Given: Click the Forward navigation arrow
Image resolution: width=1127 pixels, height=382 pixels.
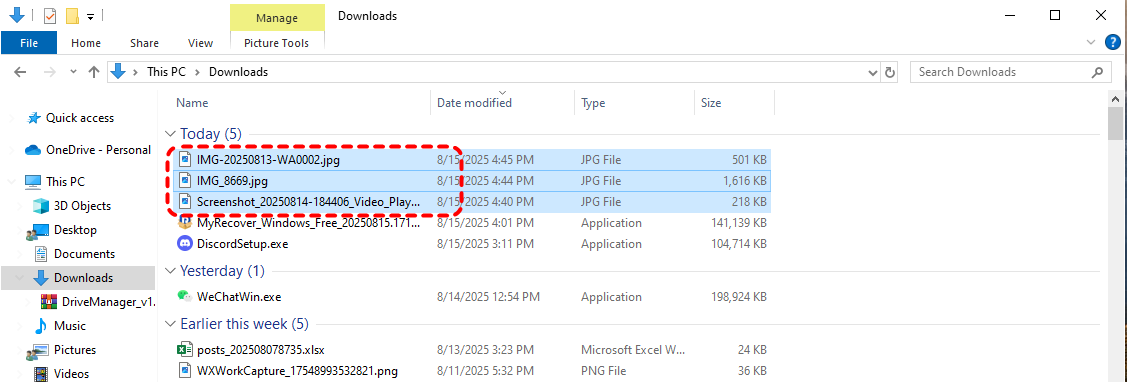Looking at the screenshot, I should pos(50,72).
